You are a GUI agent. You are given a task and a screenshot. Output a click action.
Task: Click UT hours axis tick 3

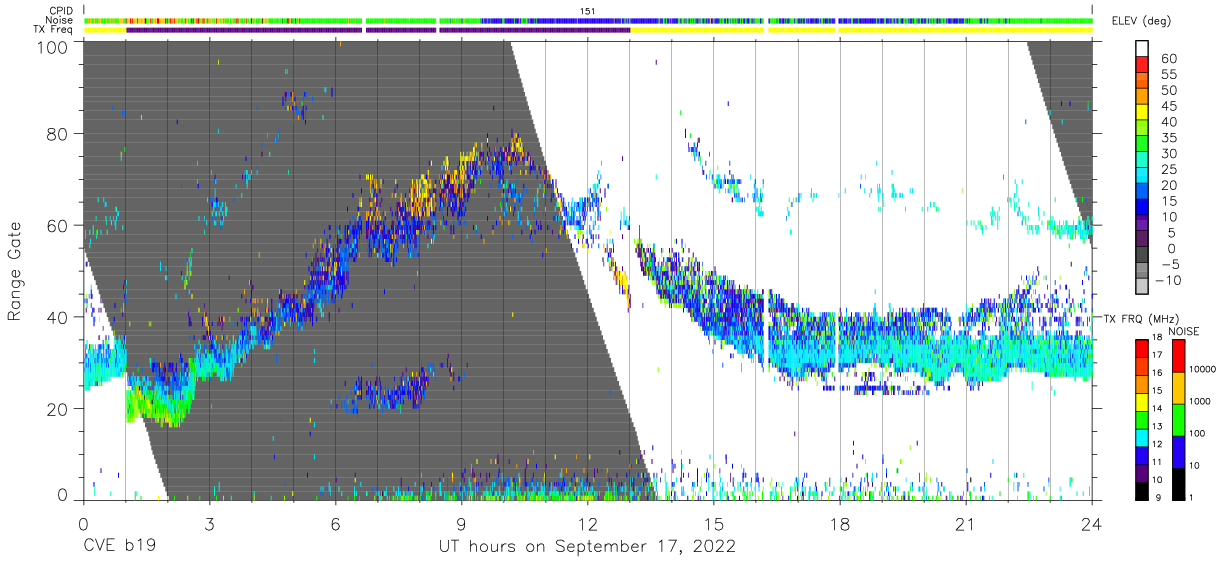click(x=209, y=524)
